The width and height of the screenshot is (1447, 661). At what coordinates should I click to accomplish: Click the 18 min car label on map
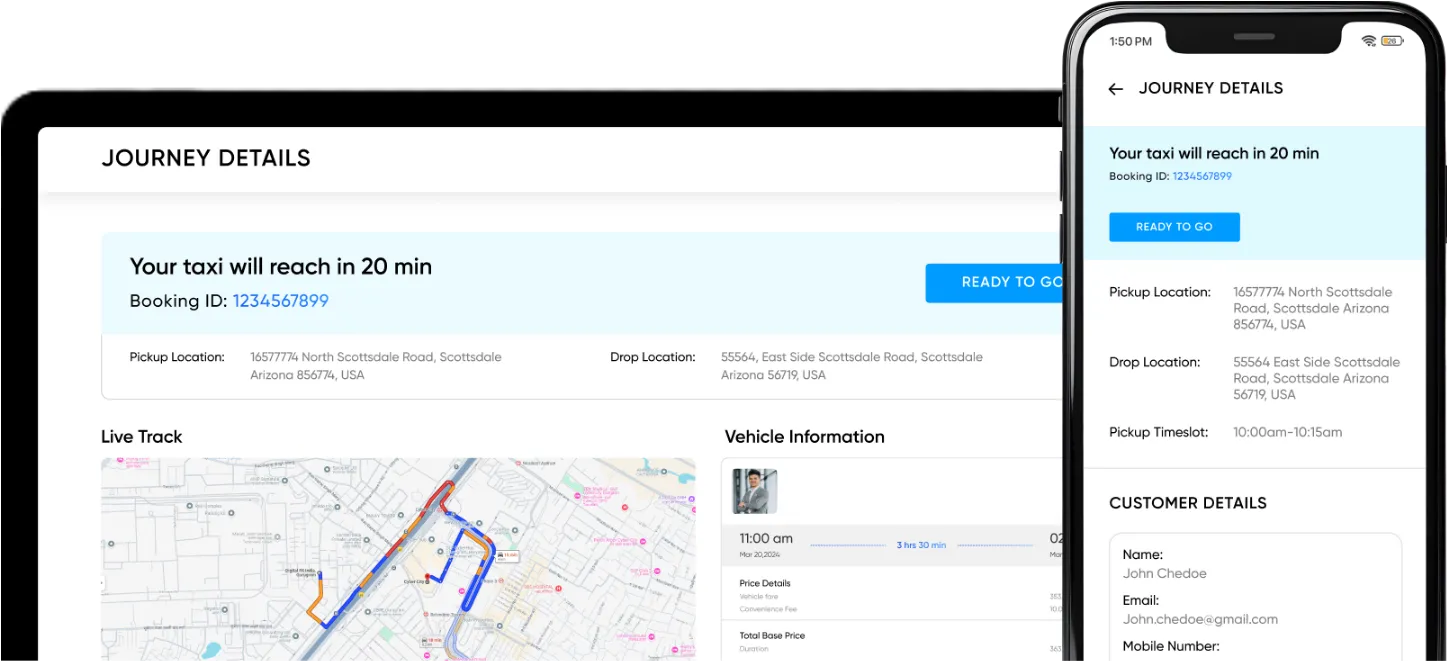tap(431, 641)
